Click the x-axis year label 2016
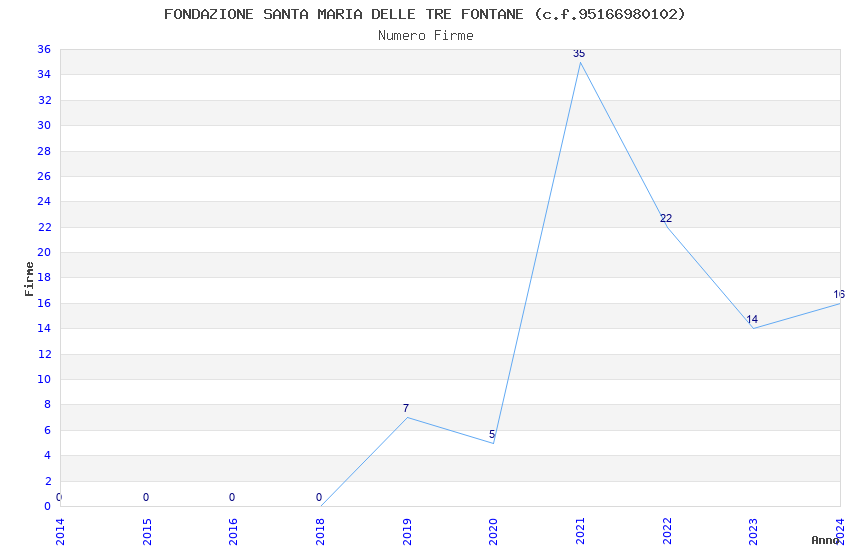The image size is (850, 550). (x=233, y=531)
